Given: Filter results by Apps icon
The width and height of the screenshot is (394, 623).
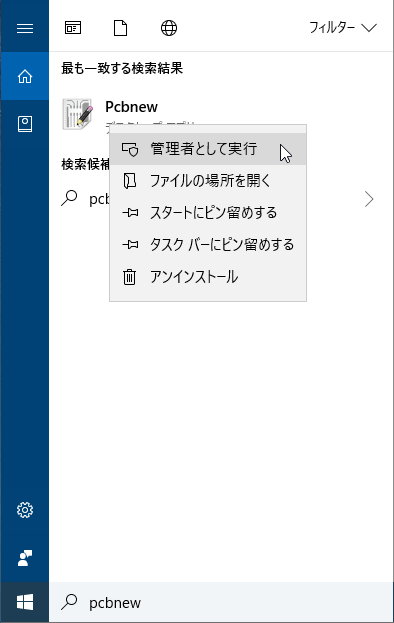Looking at the screenshot, I should (x=73, y=28).
